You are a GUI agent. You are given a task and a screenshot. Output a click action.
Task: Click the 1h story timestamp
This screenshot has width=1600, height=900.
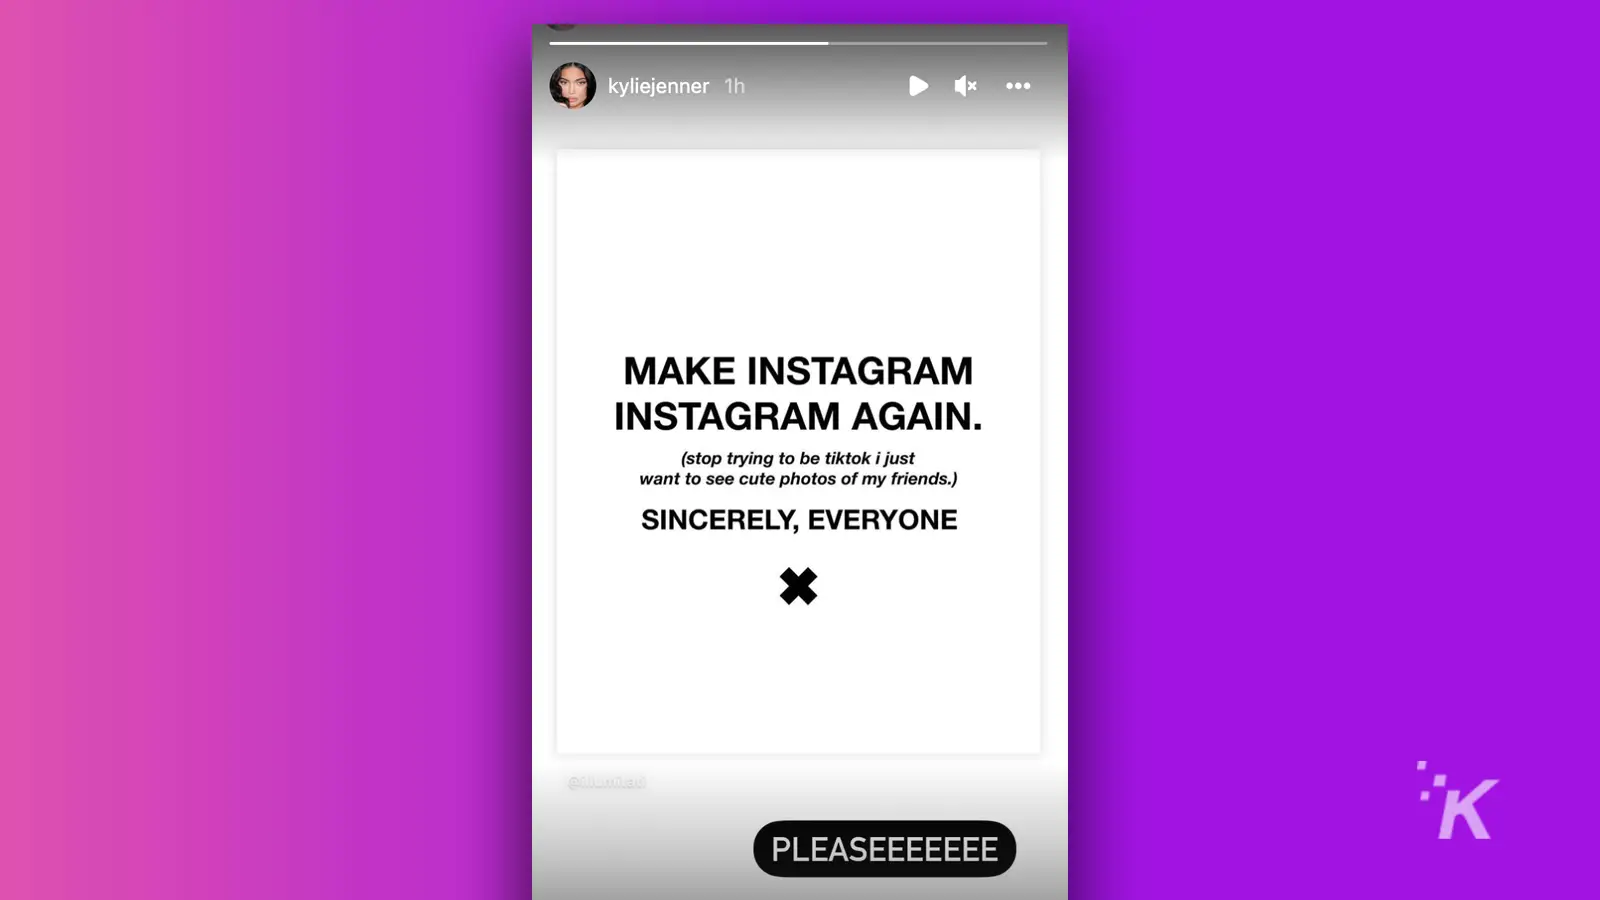[x=735, y=86]
